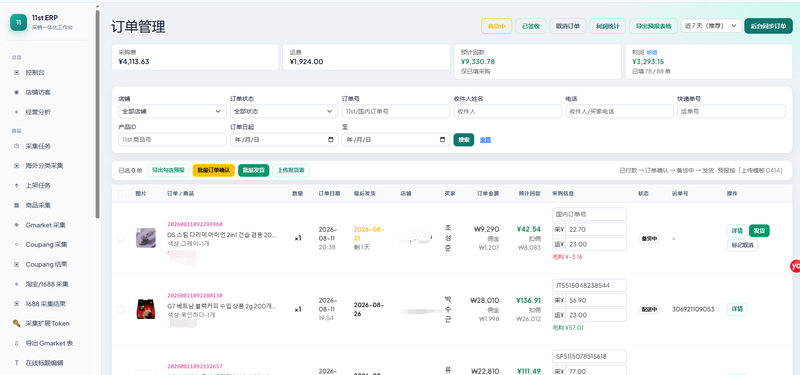Open the 订单状态 全部状态 dropdown
The width and height of the screenshot is (800, 375).
click(284, 111)
